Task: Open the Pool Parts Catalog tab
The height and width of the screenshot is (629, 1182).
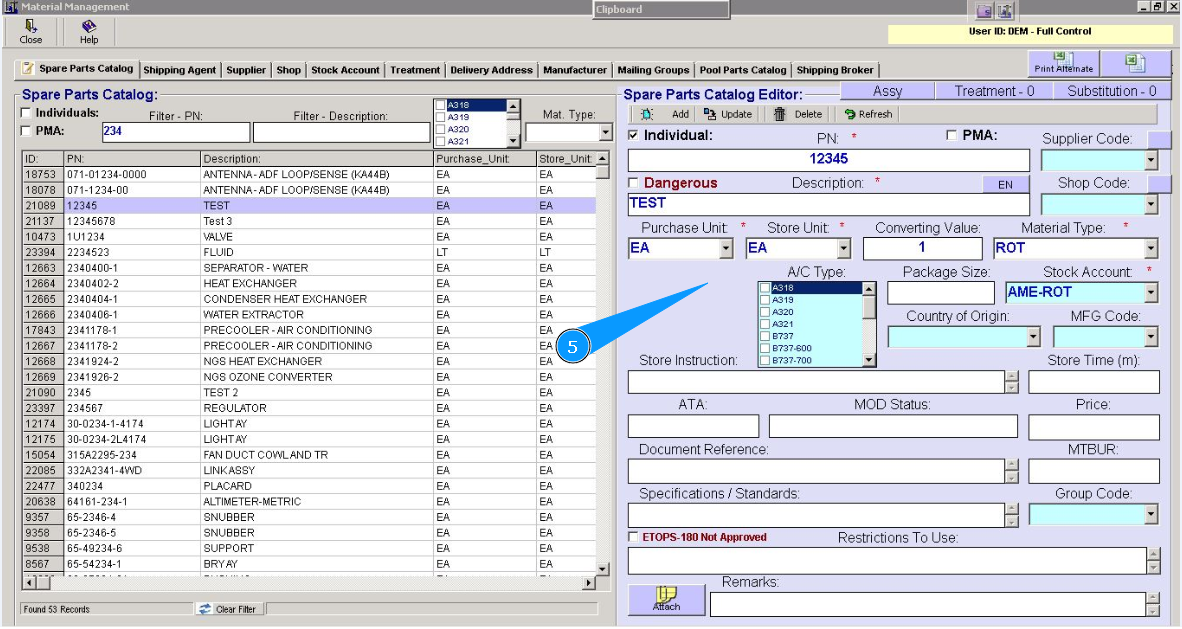Action: [x=743, y=70]
